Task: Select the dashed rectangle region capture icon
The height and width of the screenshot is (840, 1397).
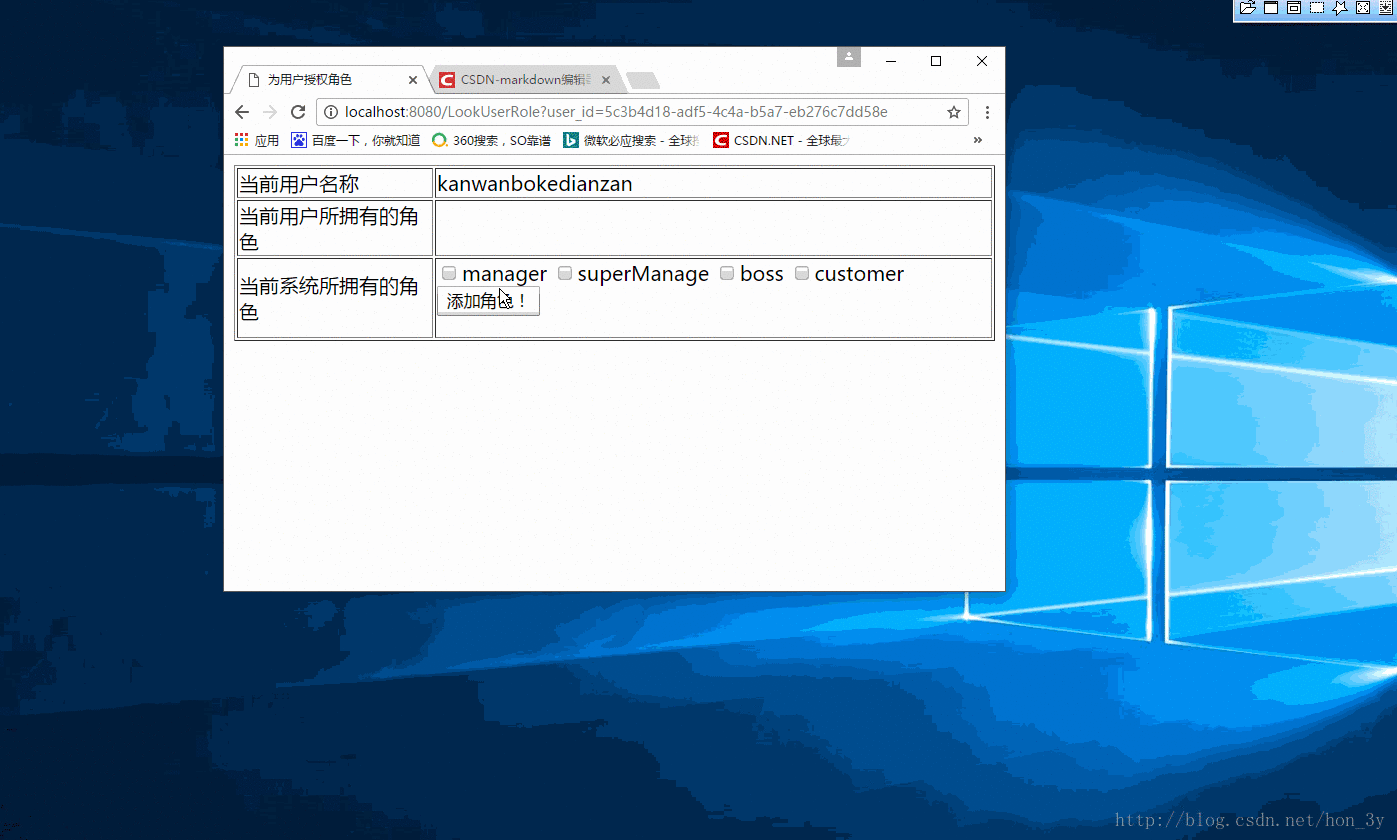Action: [x=1317, y=8]
